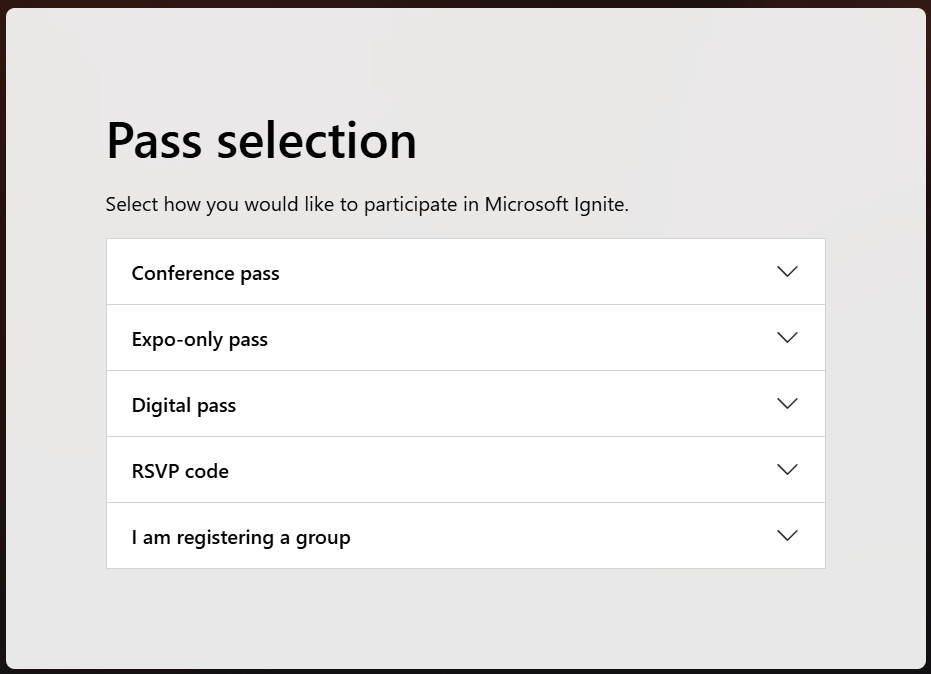This screenshot has height=674, width=931.
Task: Click the word 'Digital' in third row
Action: [x=162, y=406]
